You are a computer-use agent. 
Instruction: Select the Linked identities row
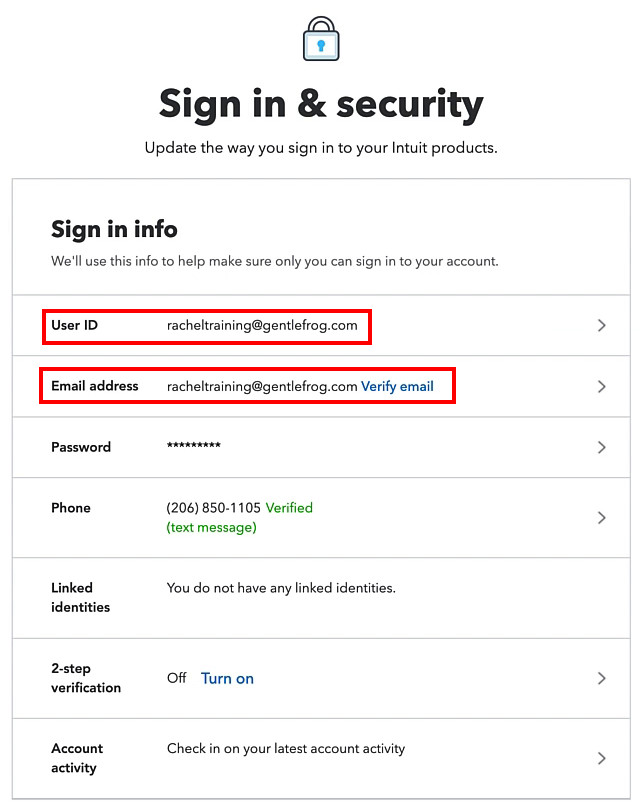point(321,598)
